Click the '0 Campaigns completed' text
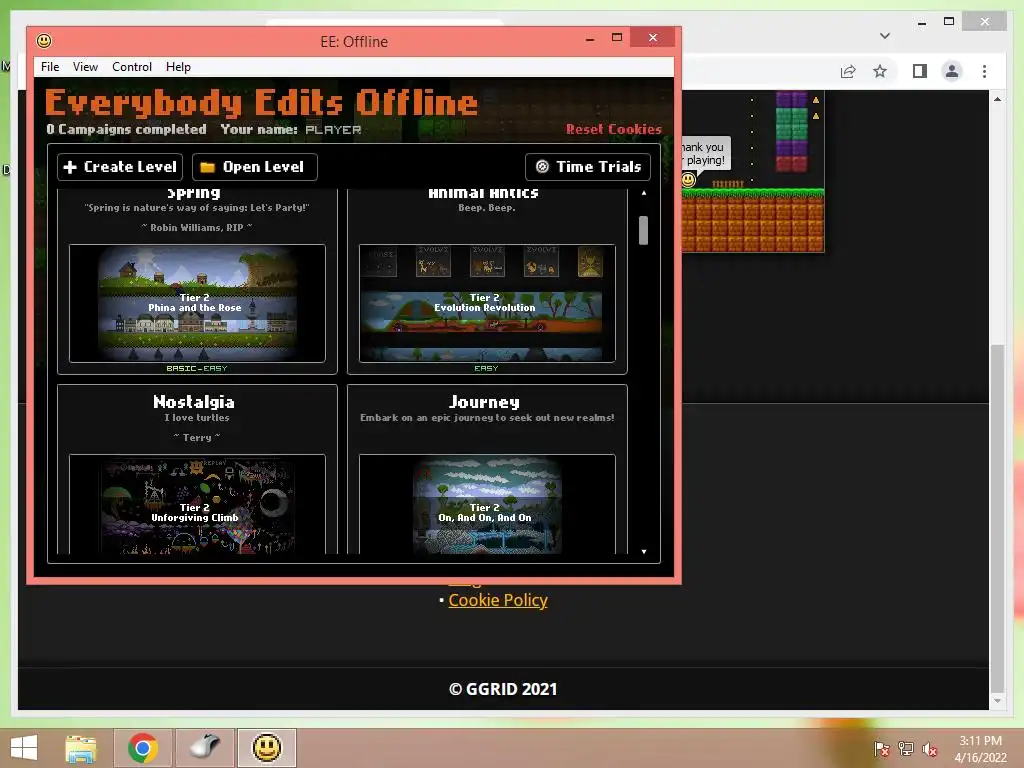The height and width of the screenshot is (768, 1024). pyautogui.click(x=126, y=129)
